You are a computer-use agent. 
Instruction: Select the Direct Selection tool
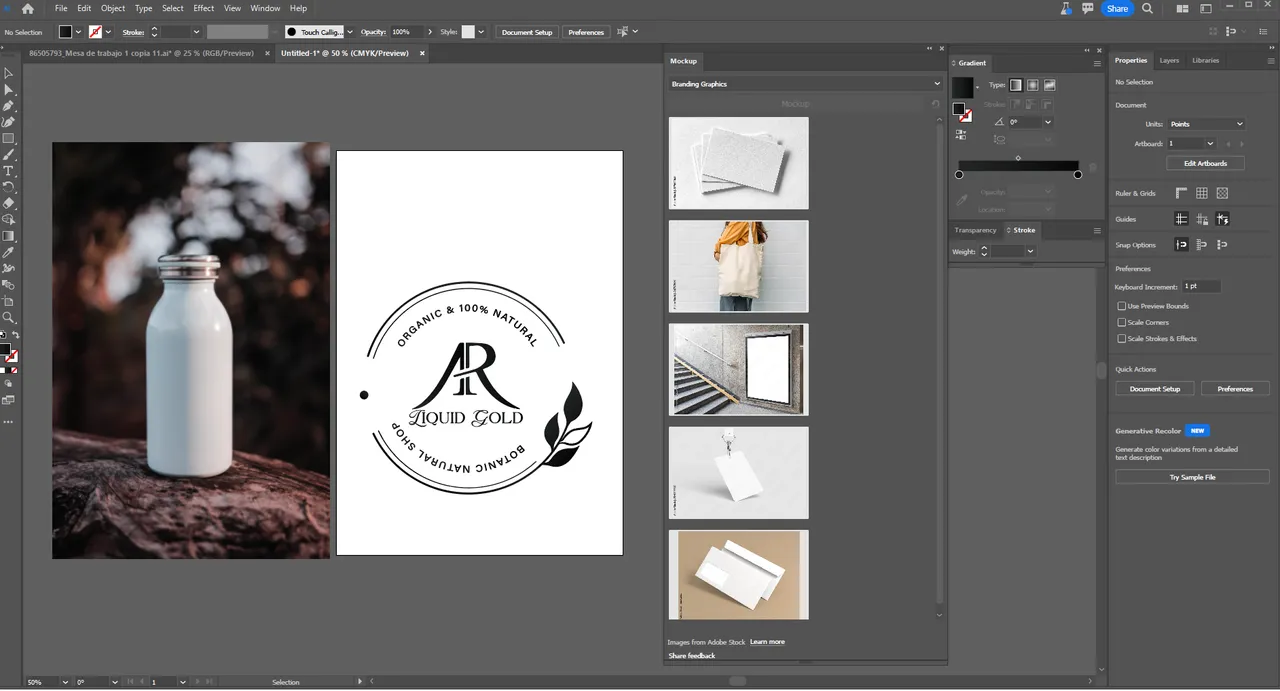[8, 90]
